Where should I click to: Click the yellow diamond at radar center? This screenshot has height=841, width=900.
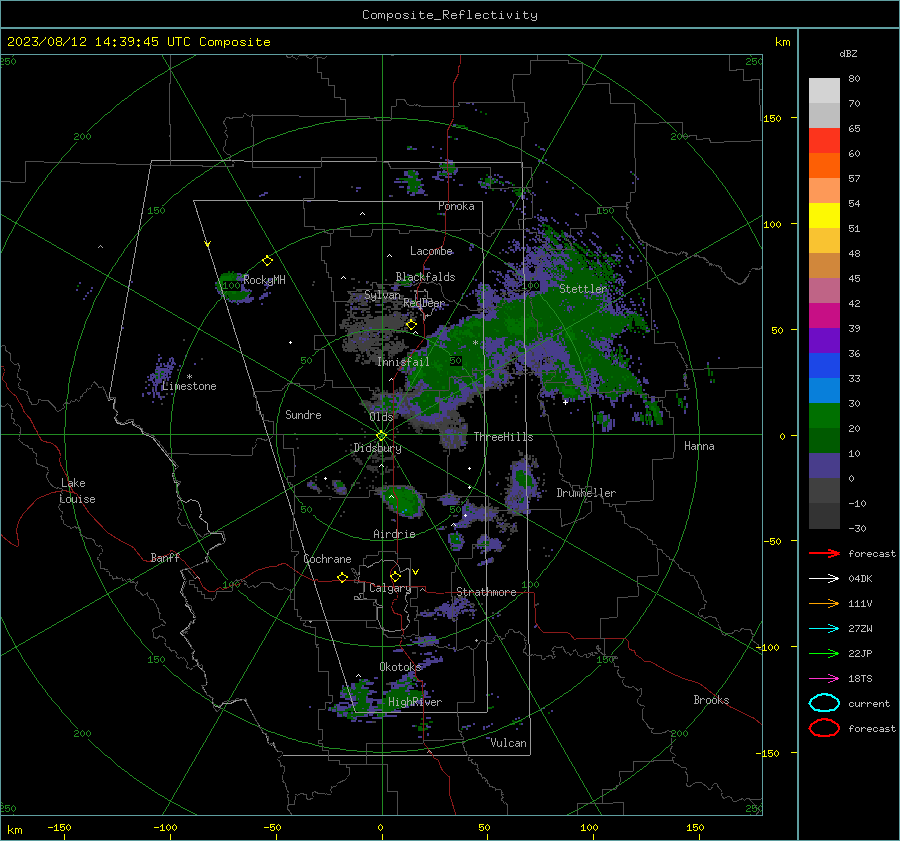(x=381, y=436)
